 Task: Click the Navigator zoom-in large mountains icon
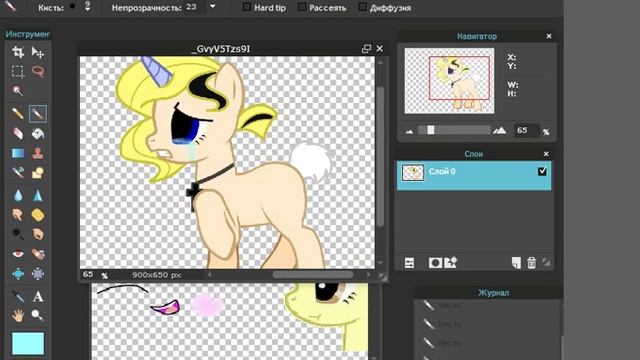pyautogui.click(x=500, y=130)
